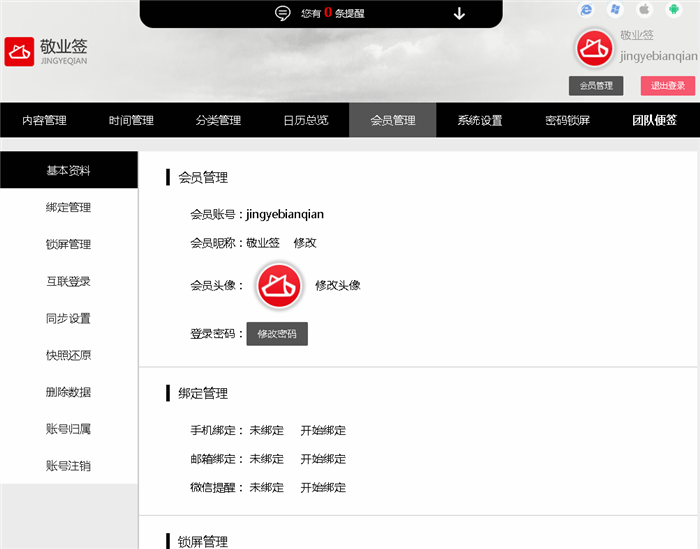Click the user avatar in the header
Viewport: 700px width, 549px height.
click(x=594, y=49)
